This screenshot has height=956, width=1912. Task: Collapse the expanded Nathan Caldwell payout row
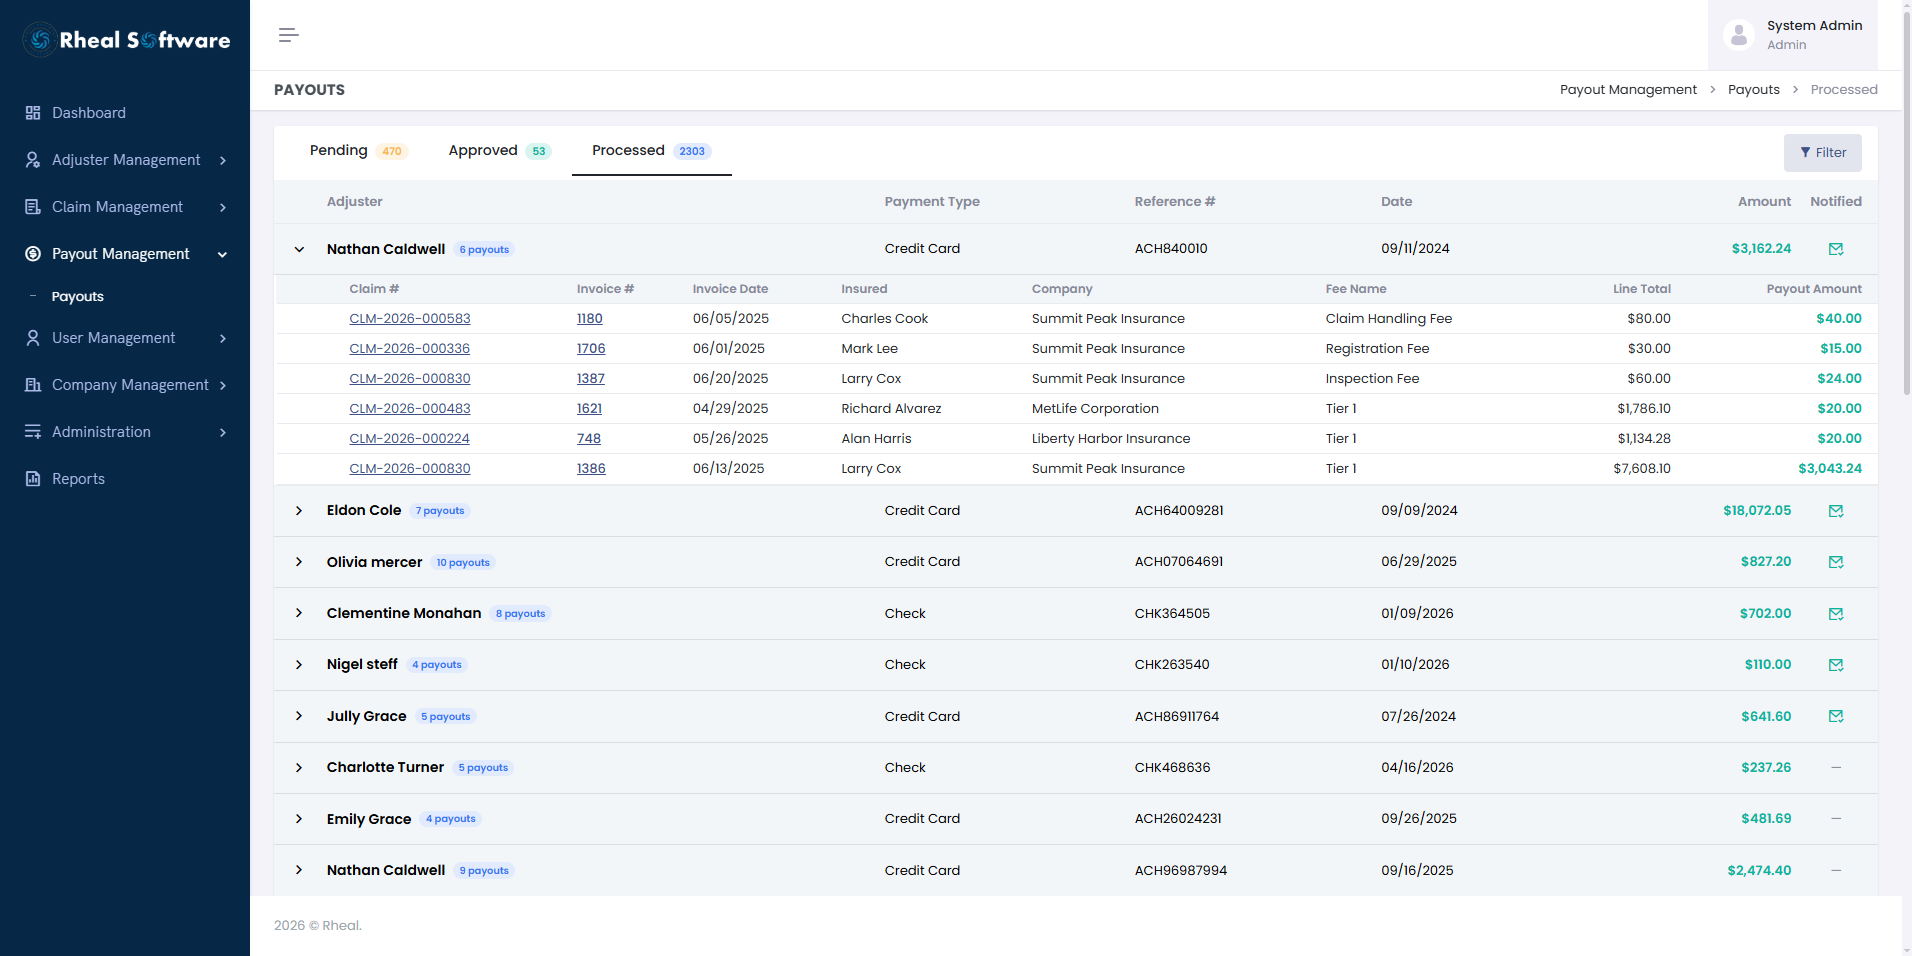(299, 249)
